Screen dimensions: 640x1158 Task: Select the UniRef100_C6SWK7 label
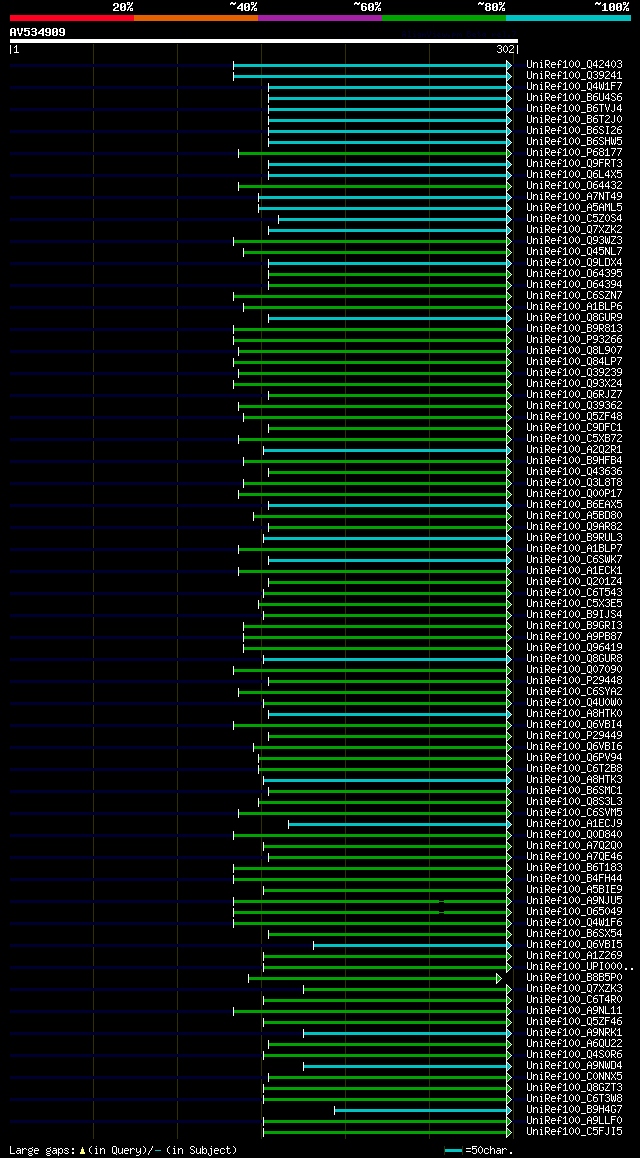point(574,561)
